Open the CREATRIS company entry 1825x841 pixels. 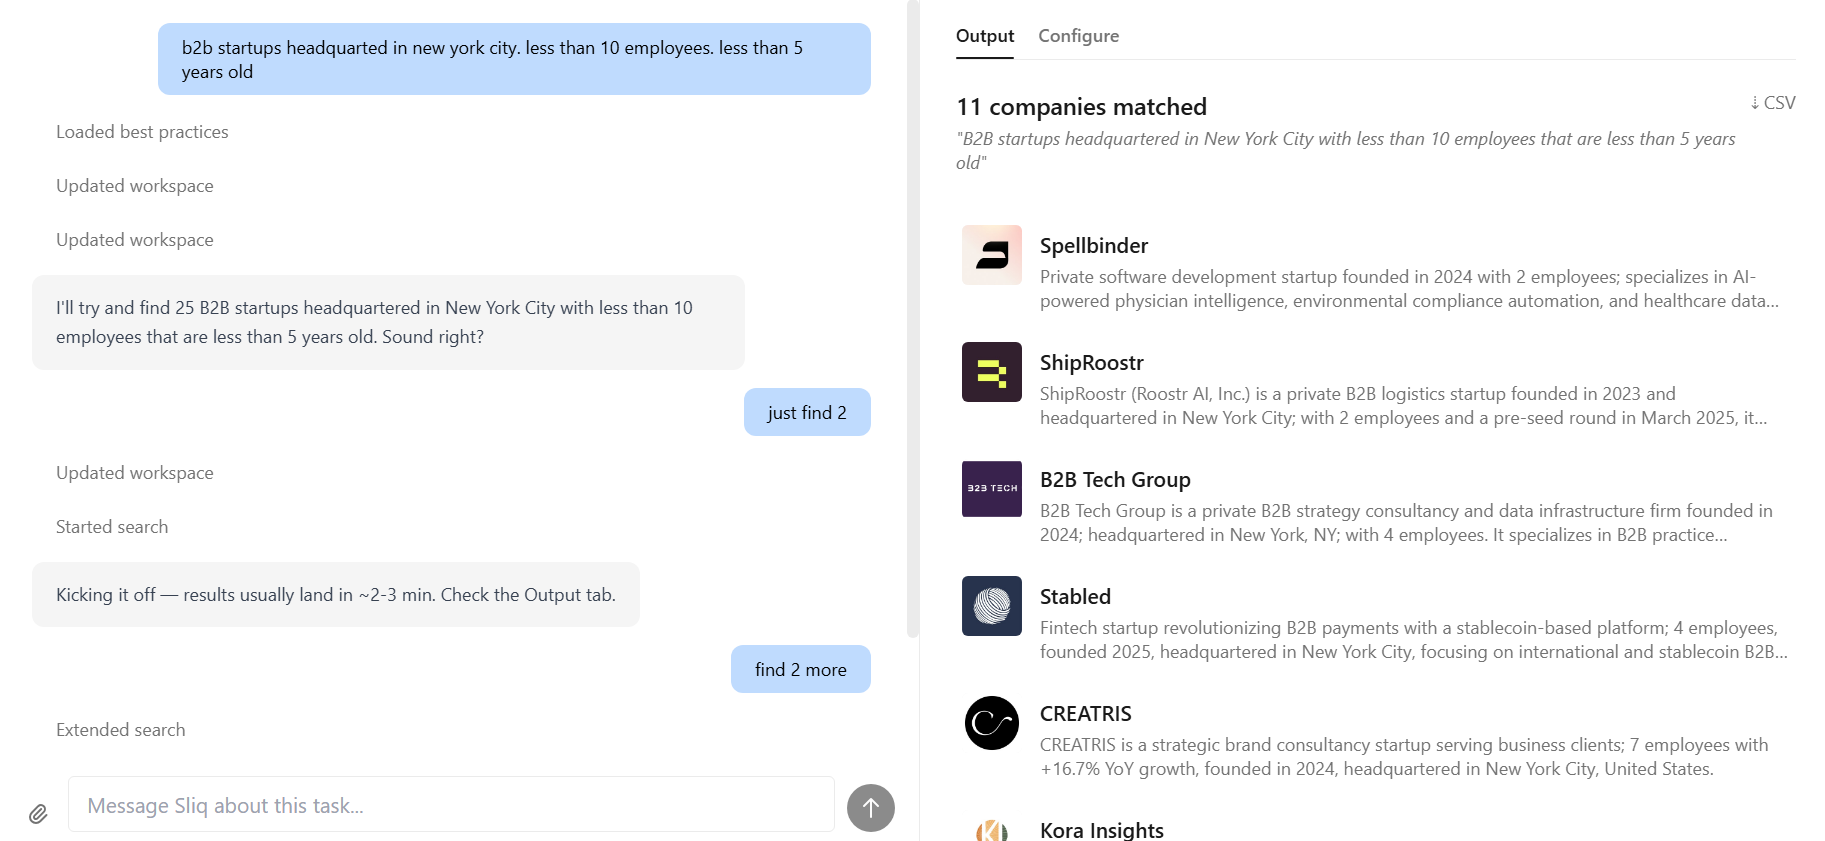click(x=1085, y=714)
